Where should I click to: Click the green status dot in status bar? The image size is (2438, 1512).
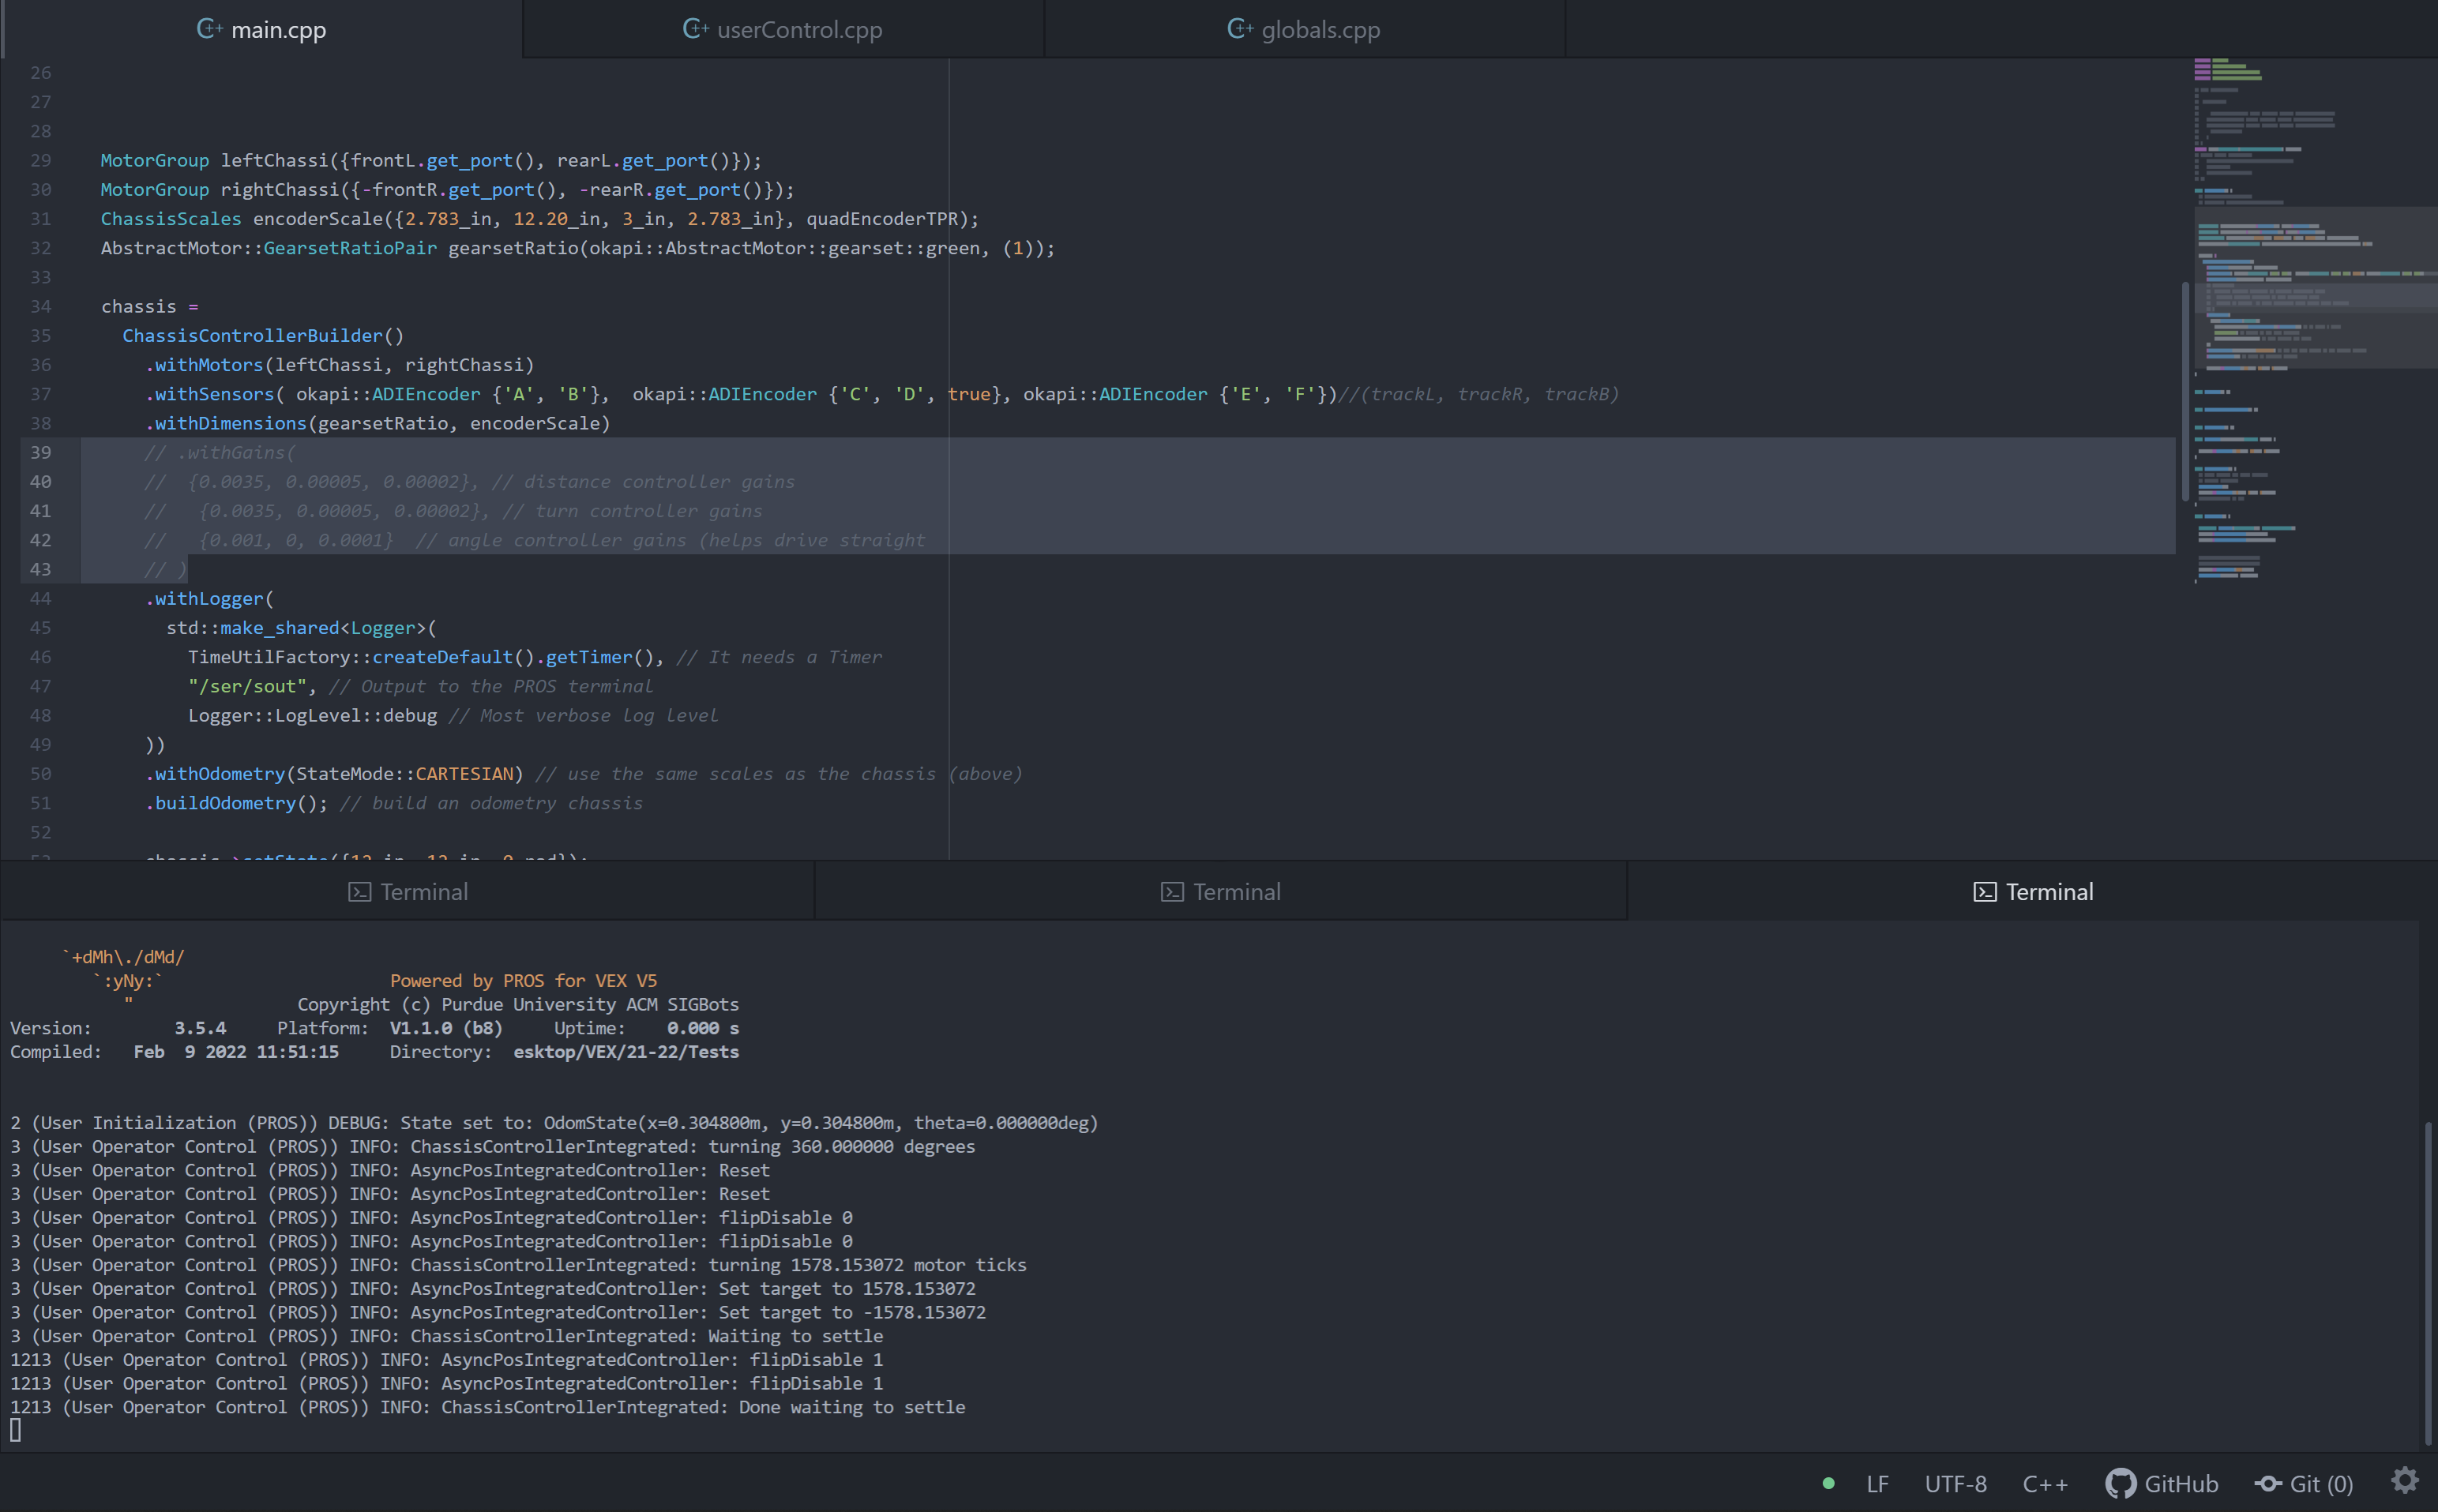(x=1828, y=1483)
